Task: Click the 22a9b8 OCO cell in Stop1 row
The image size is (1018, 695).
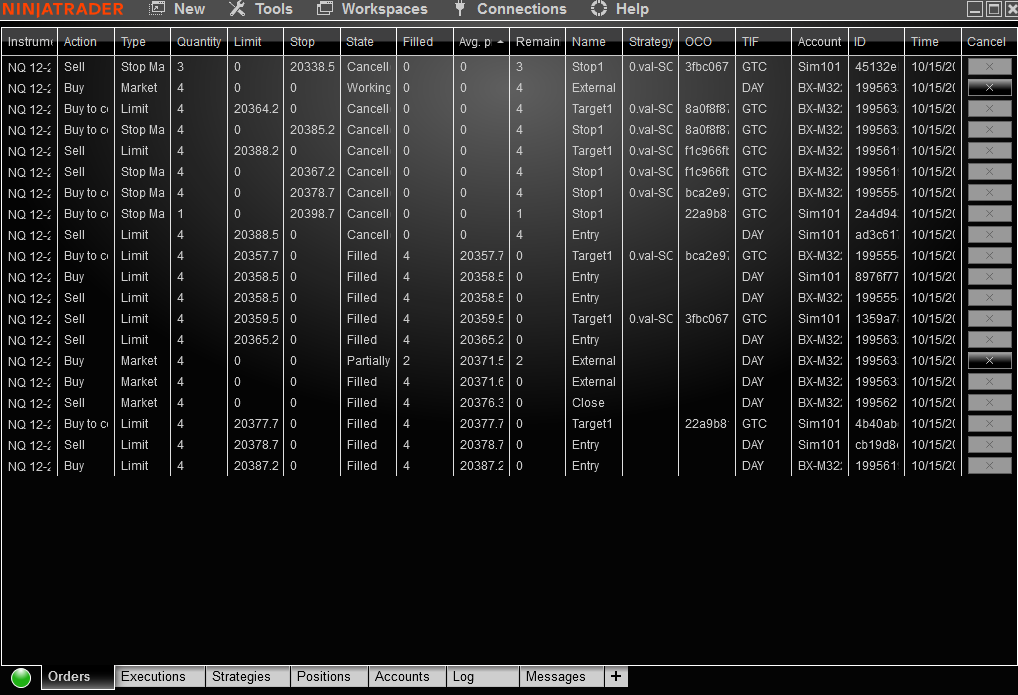Action: pyautogui.click(x=706, y=214)
